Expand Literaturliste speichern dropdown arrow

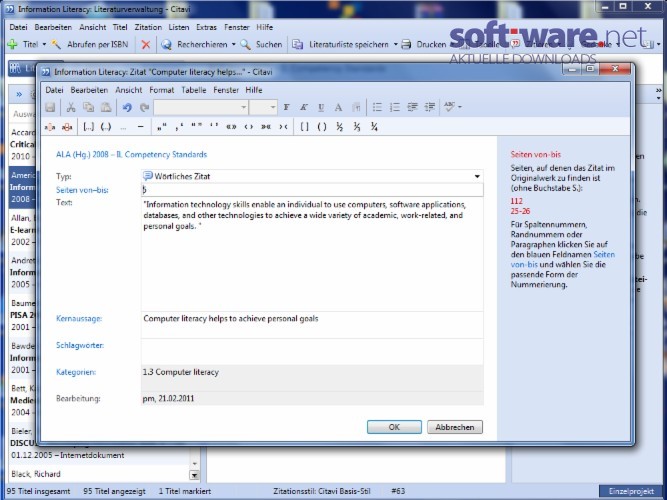coord(396,44)
